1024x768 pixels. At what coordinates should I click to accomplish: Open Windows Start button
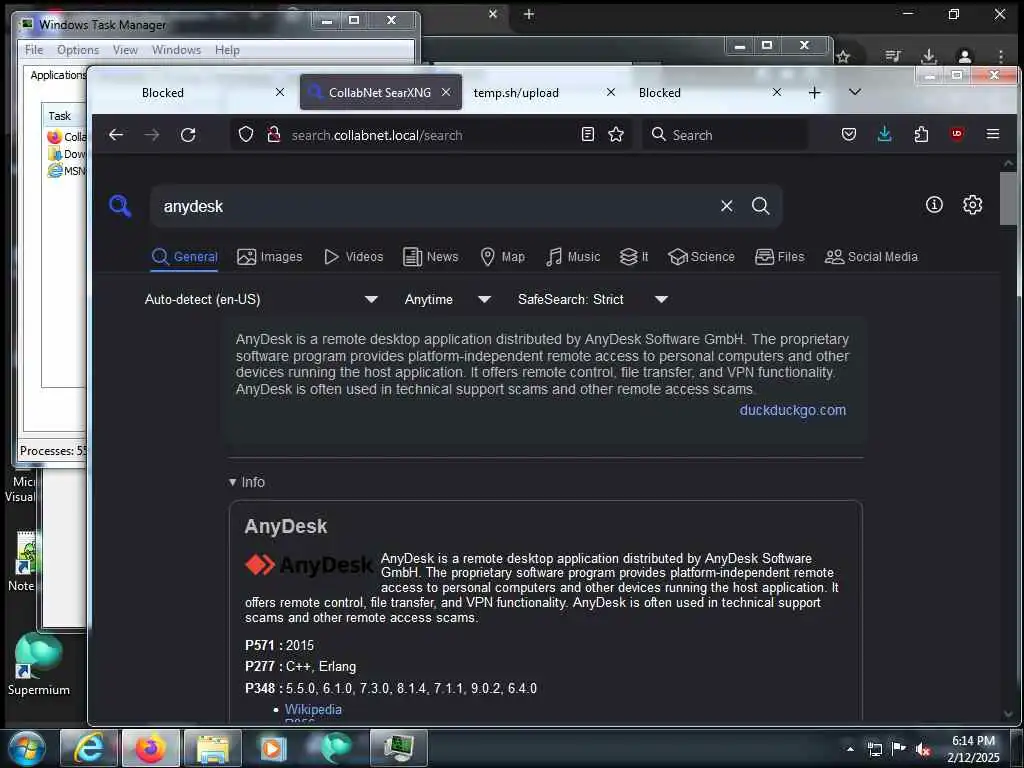coord(27,748)
